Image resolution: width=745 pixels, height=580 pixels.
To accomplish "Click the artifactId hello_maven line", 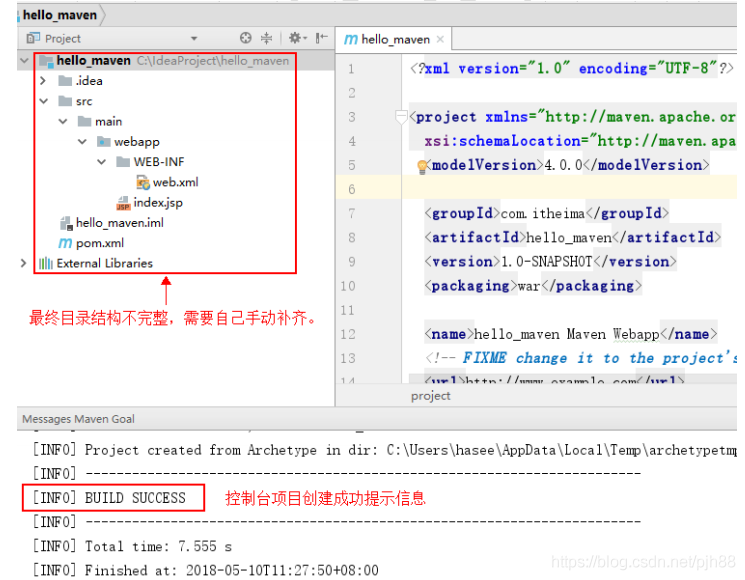I will click(x=573, y=237).
